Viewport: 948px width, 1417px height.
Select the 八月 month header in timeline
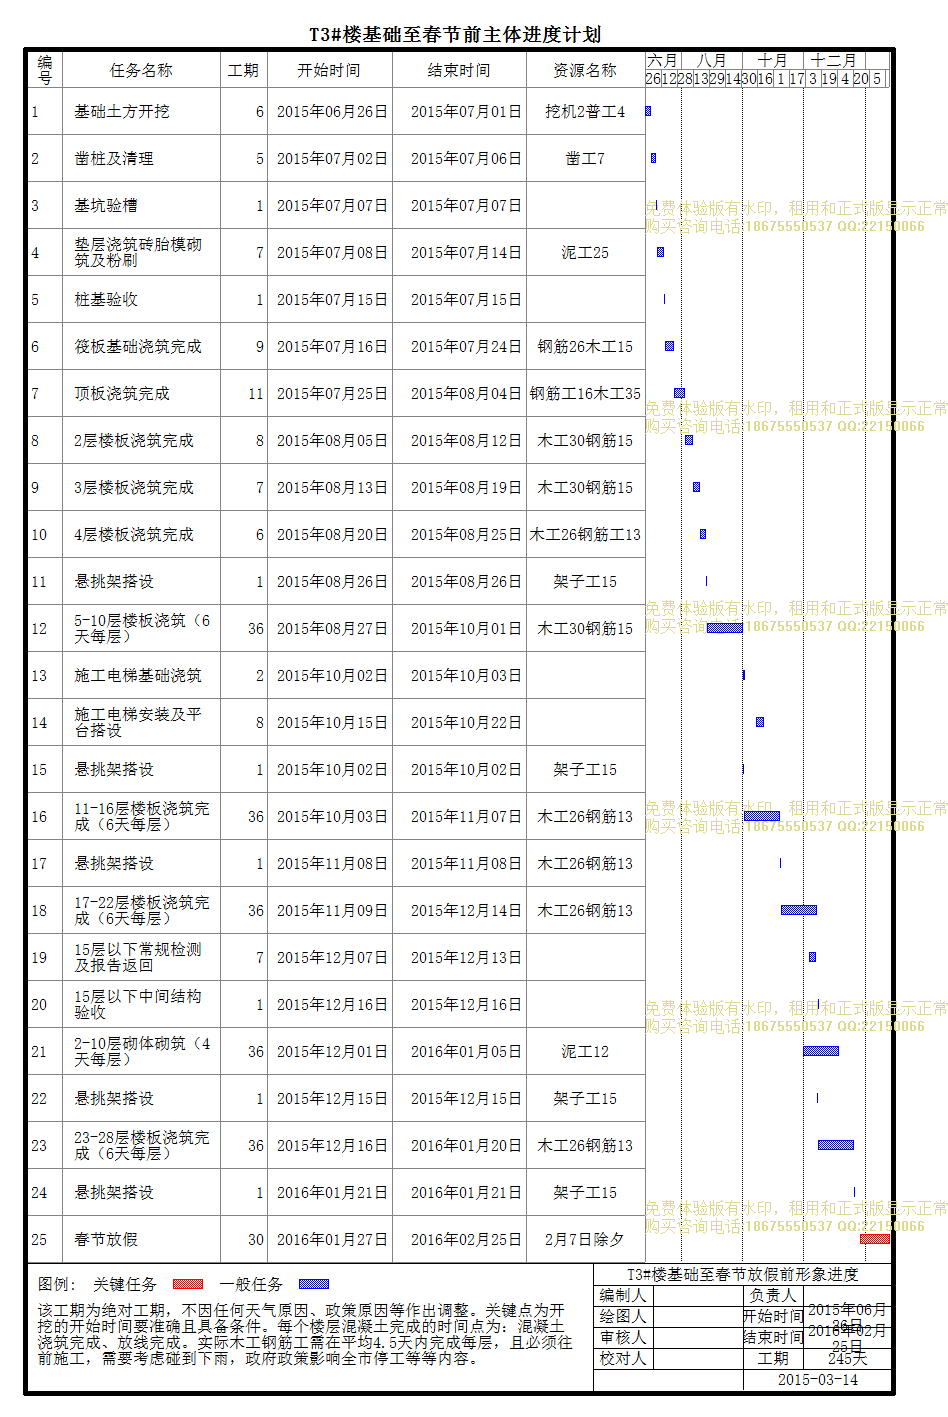(712, 60)
